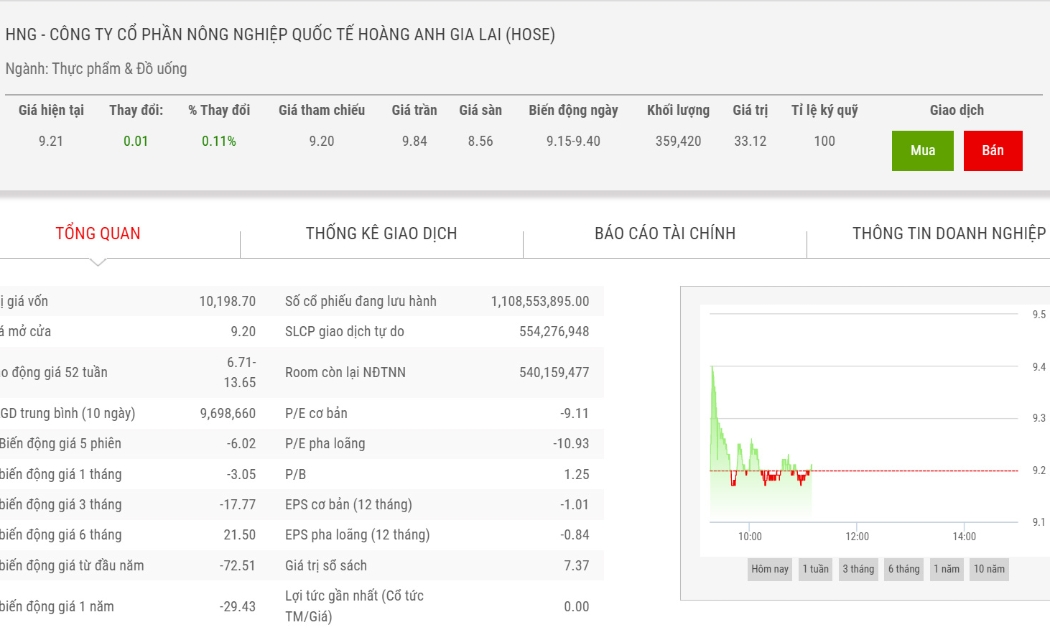Click the green Mua buy button
Viewport: 1050px width, 630px height.
pyautogui.click(x=922, y=151)
